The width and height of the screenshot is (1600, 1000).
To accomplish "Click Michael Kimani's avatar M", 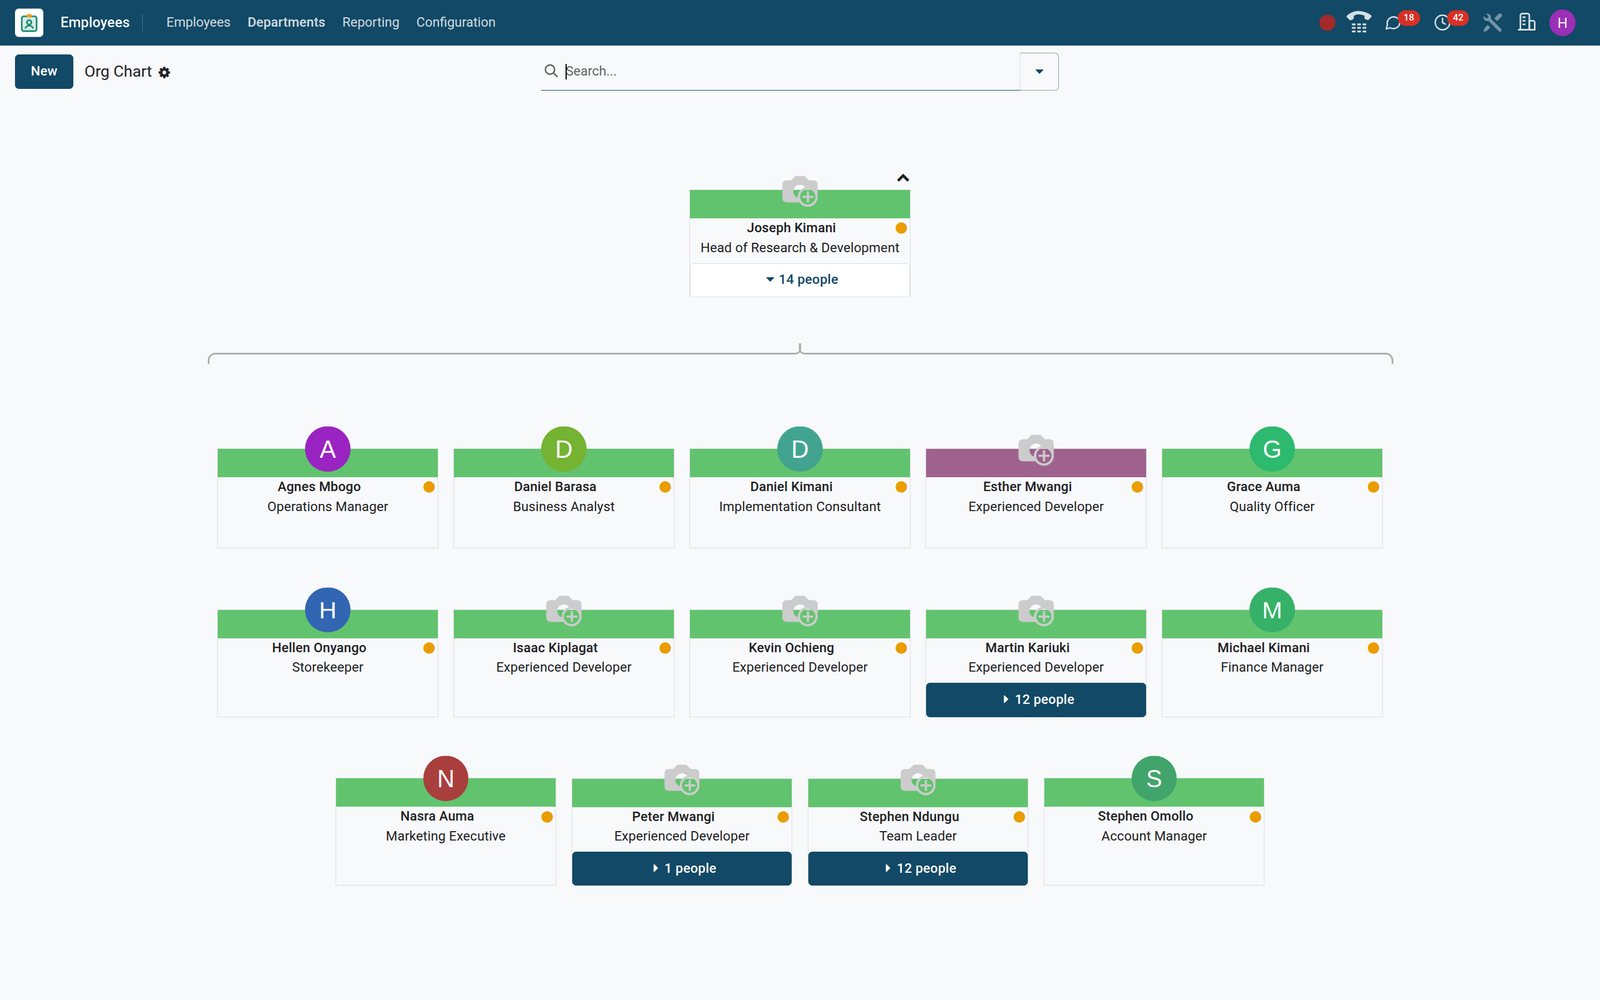I will click(1271, 610).
